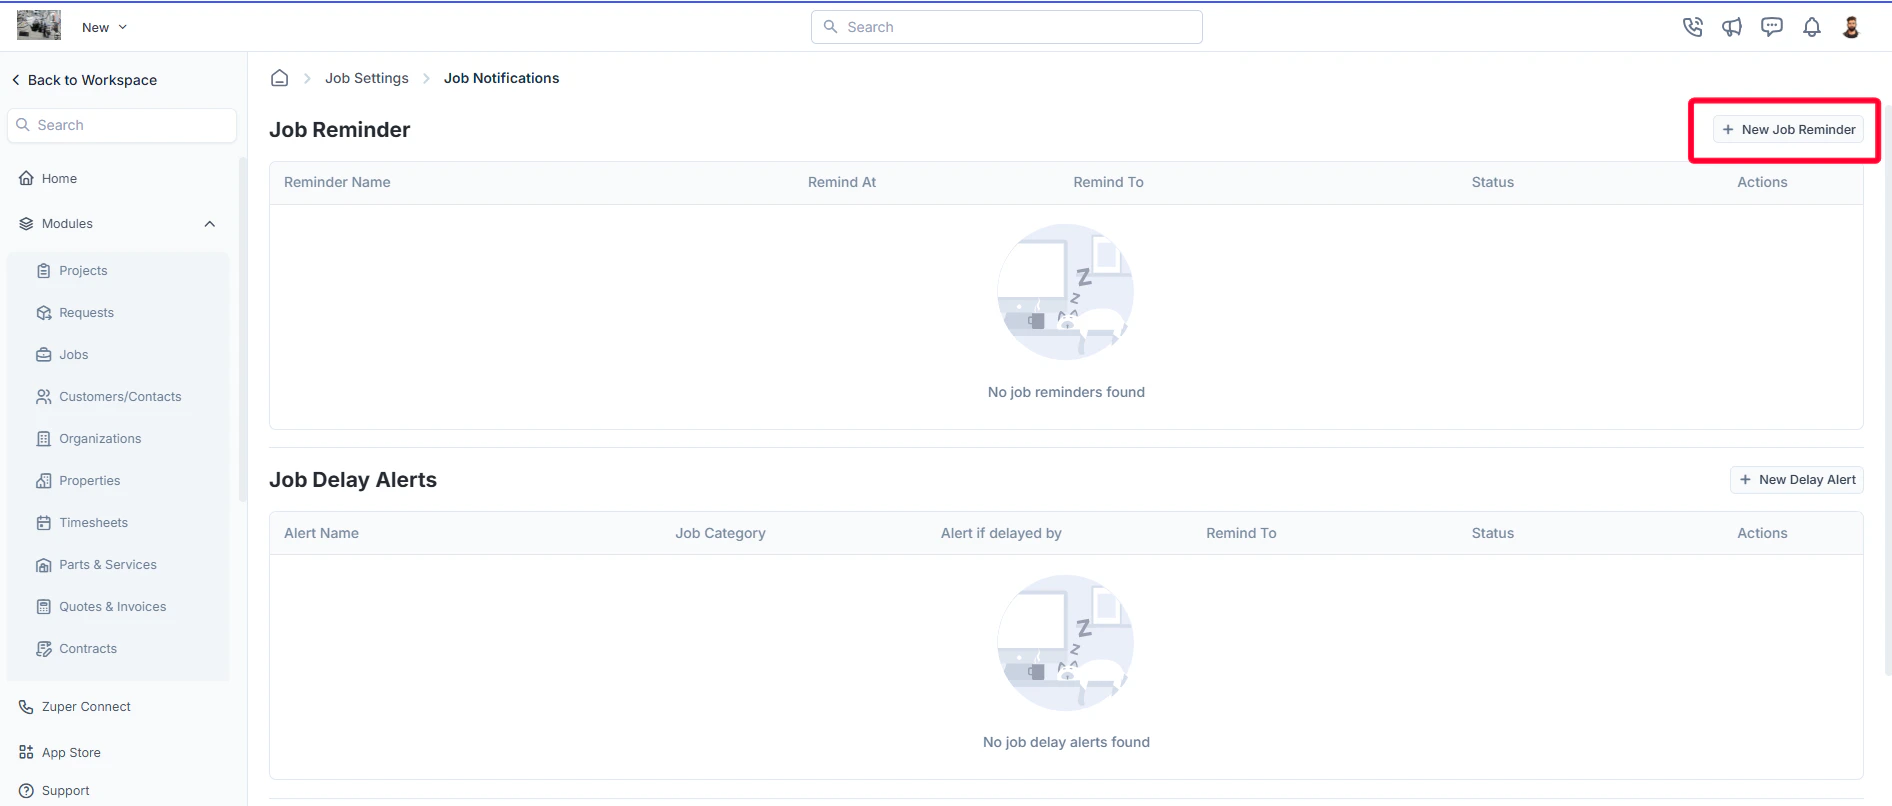Click the Contracts sidebar icon

click(44, 649)
